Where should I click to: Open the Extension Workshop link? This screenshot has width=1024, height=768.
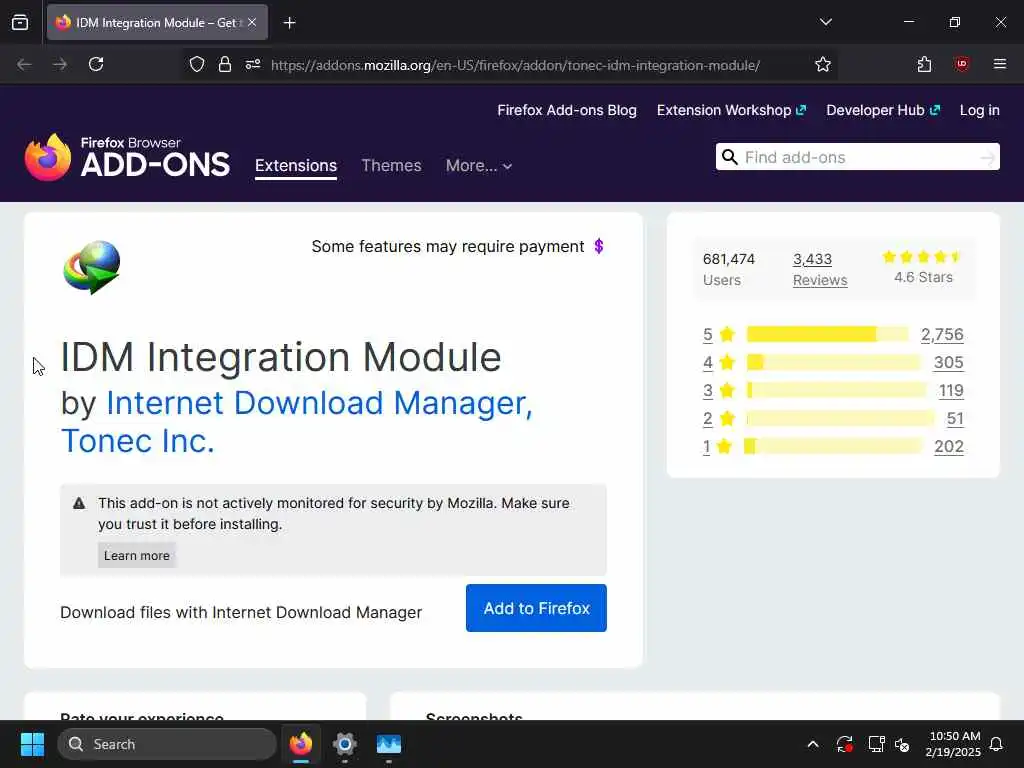731,110
